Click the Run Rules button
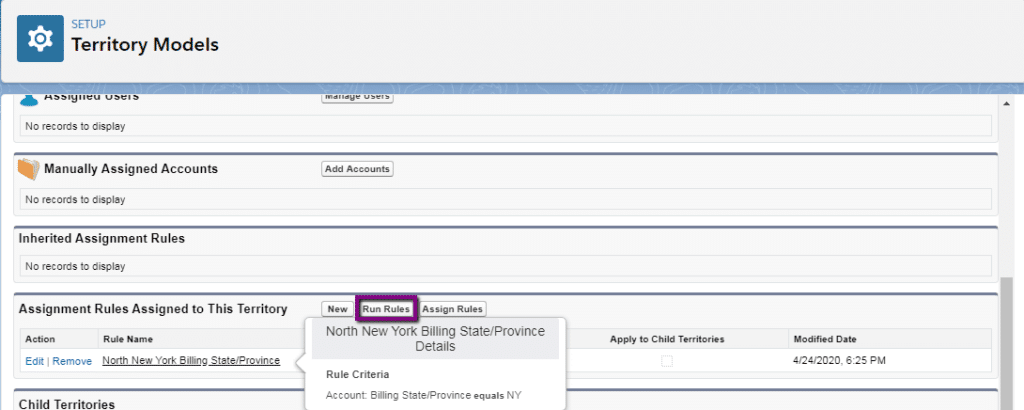Image resolution: width=1024 pixels, height=410 pixels. pyautogui.click(x=386, y=309)
